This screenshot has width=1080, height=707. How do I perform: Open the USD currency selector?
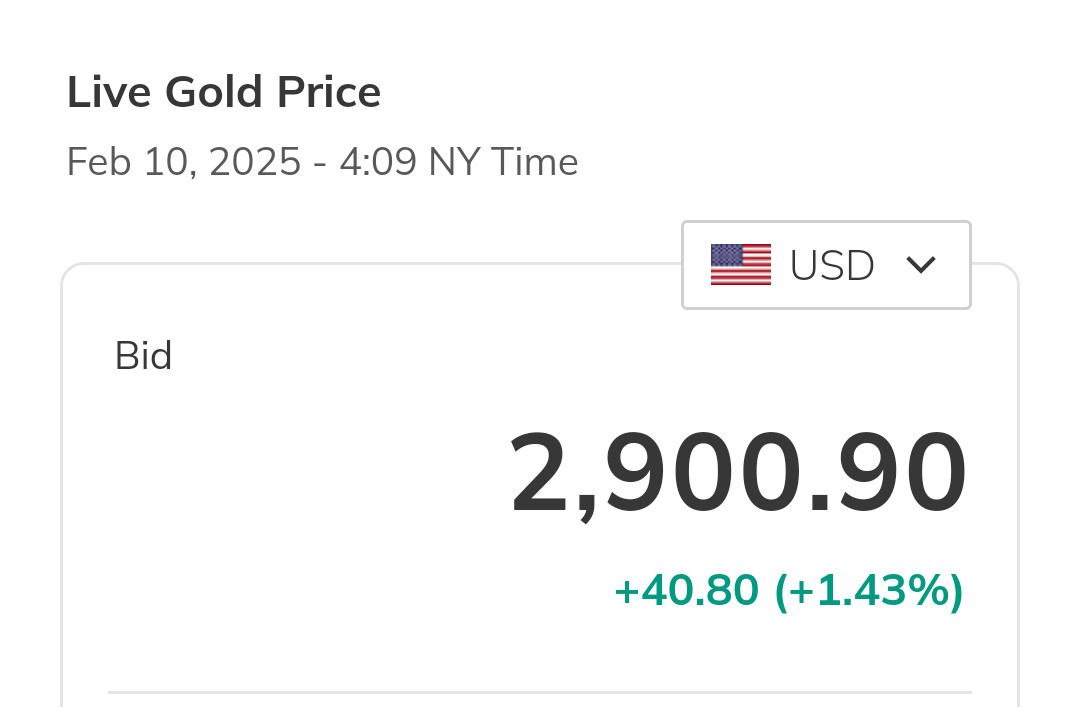point(826,265)
